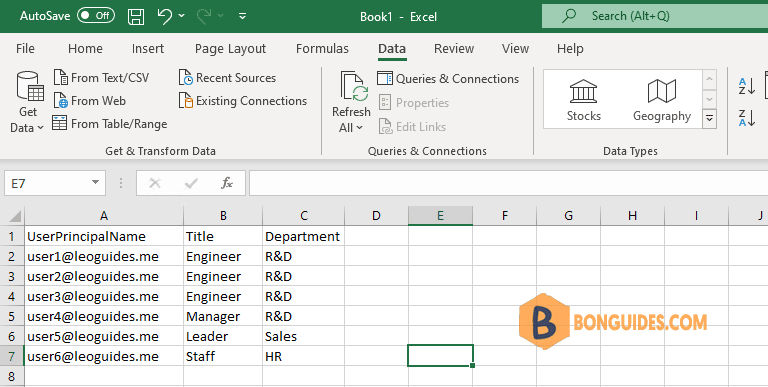Select From Table/Range option
The width and height of the screenshot is (768, 387).
coord(110,124)
